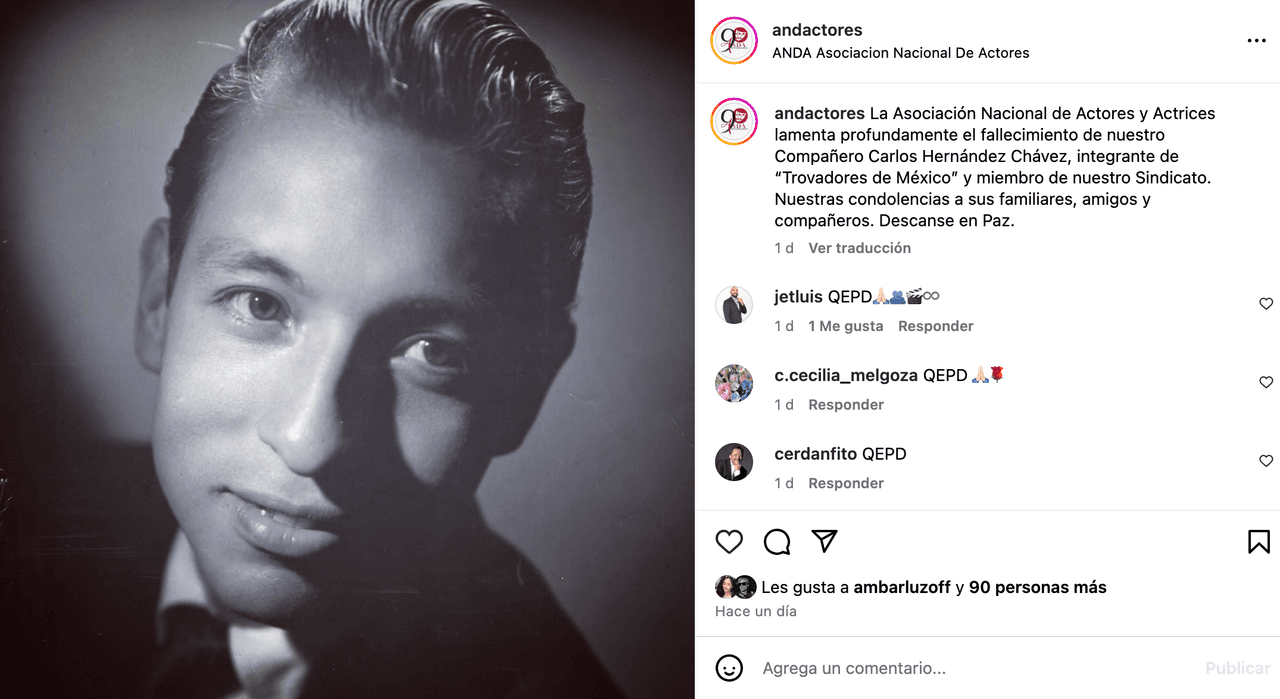Like cerdanfito's comment heart

point(1266,461)
